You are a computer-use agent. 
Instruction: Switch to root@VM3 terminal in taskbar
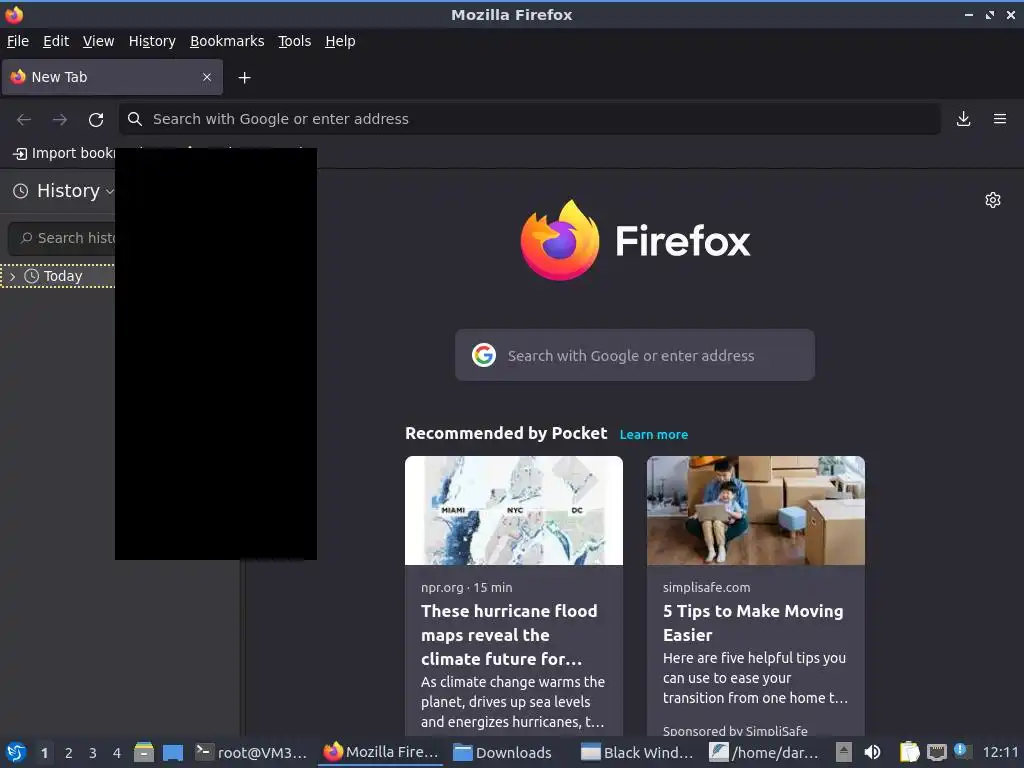[x=251, y=752]
